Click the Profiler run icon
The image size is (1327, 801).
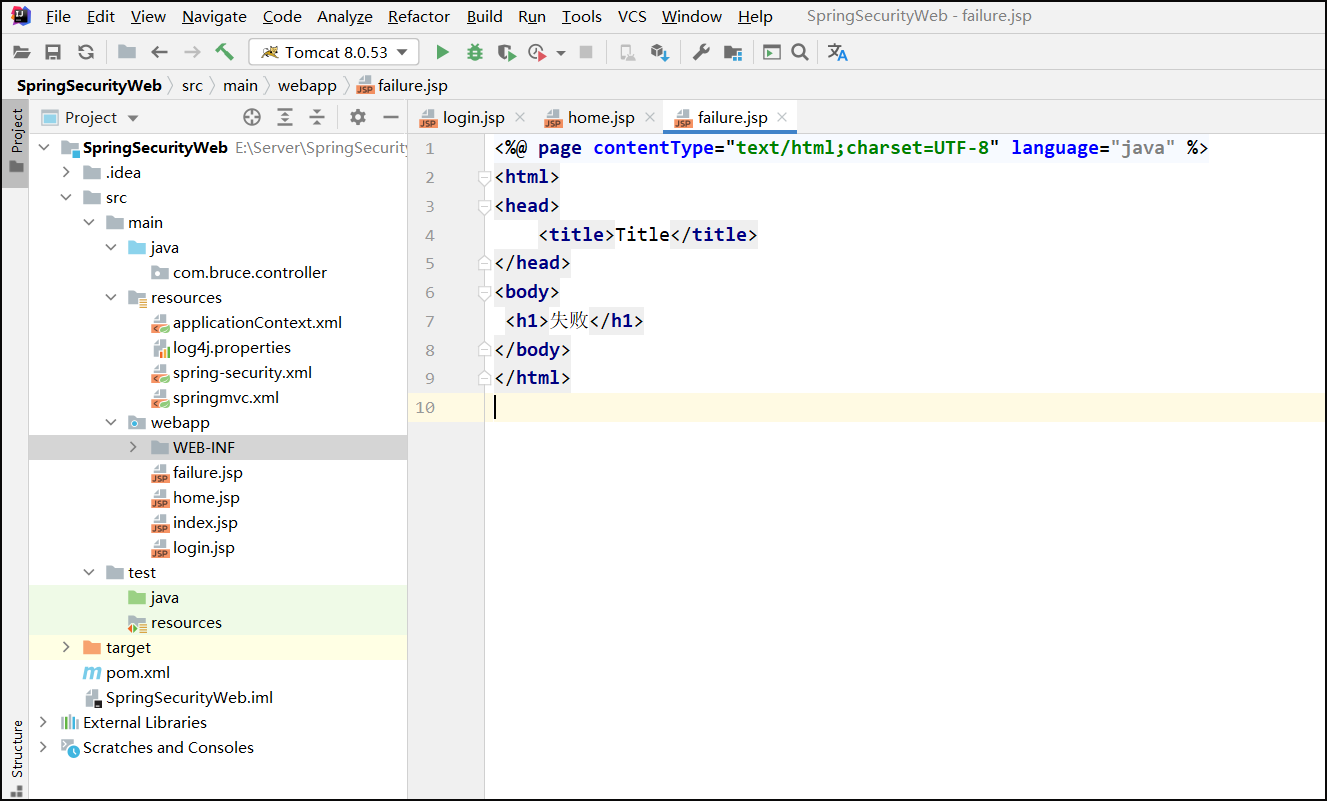[538, 52]
